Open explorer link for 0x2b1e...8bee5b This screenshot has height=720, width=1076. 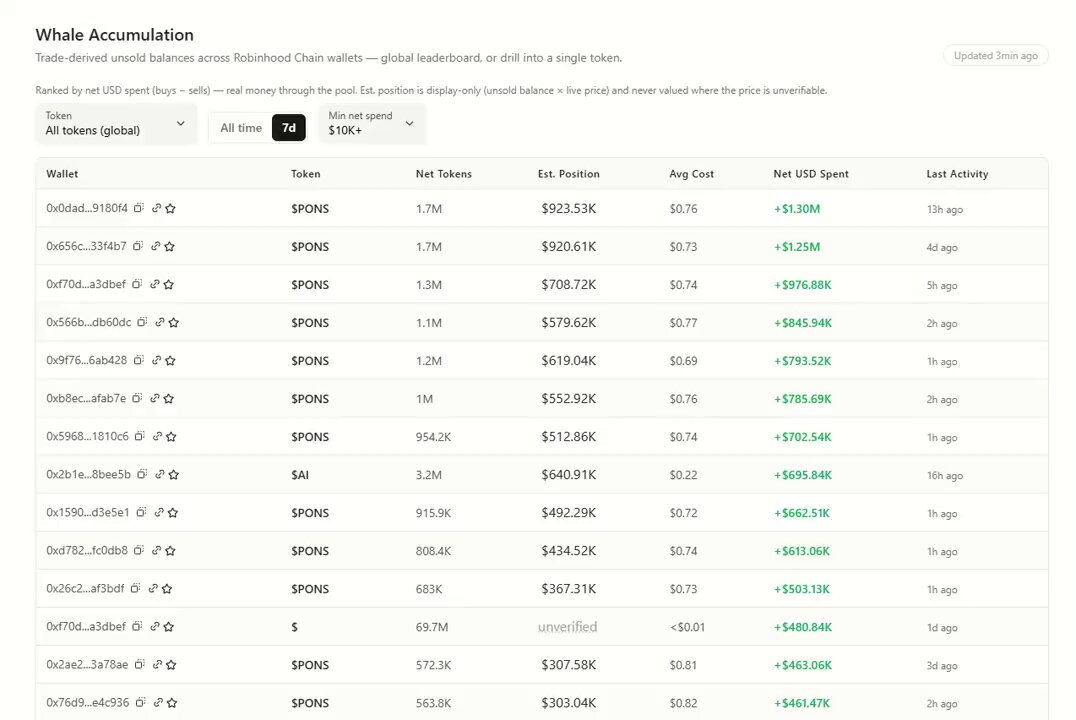(x=160, y=474)
